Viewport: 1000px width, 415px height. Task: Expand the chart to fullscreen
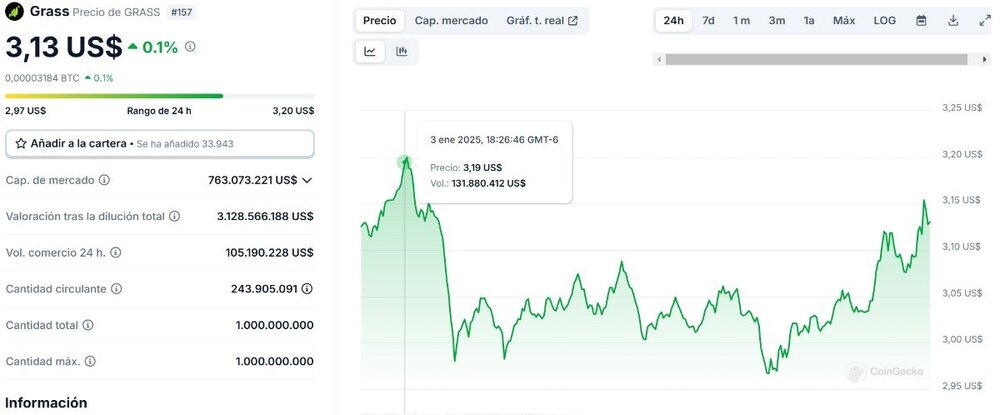click(984, 20)
